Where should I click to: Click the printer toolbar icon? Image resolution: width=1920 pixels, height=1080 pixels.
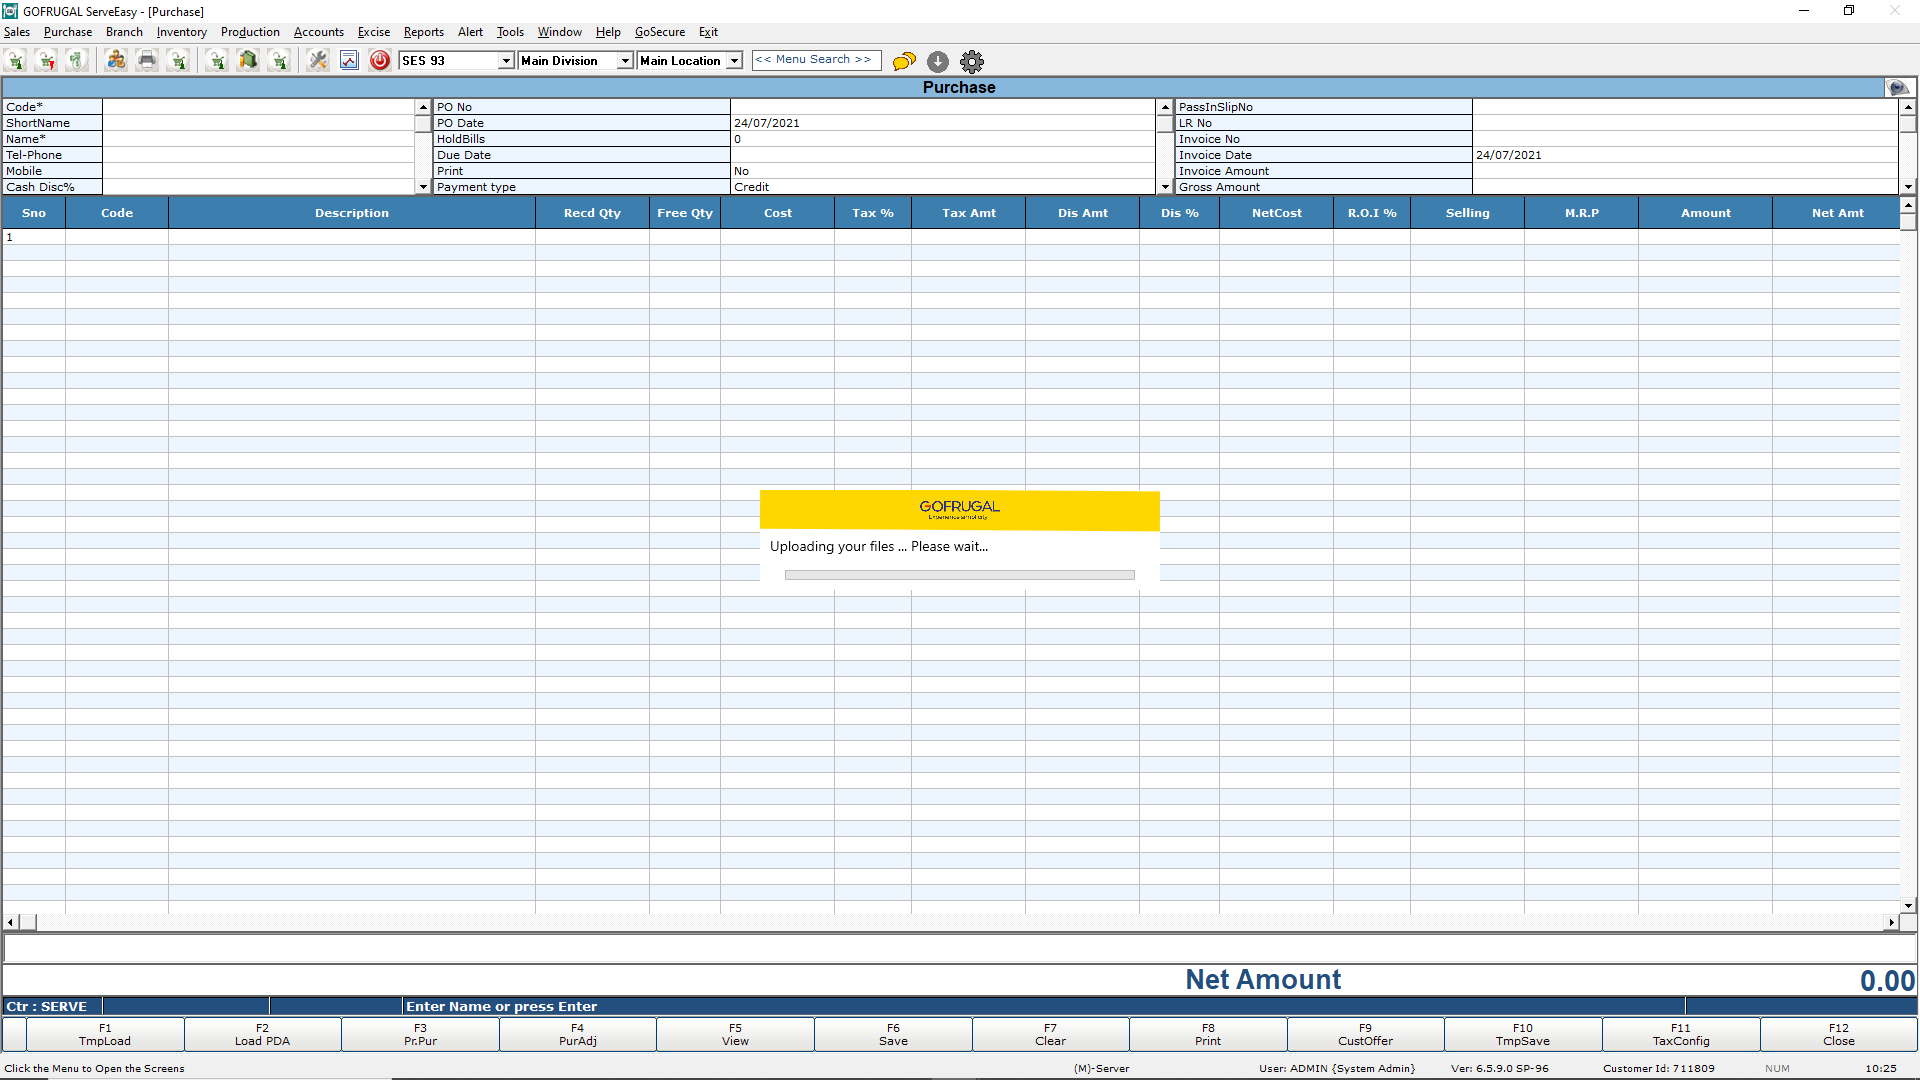click(147, 61)
